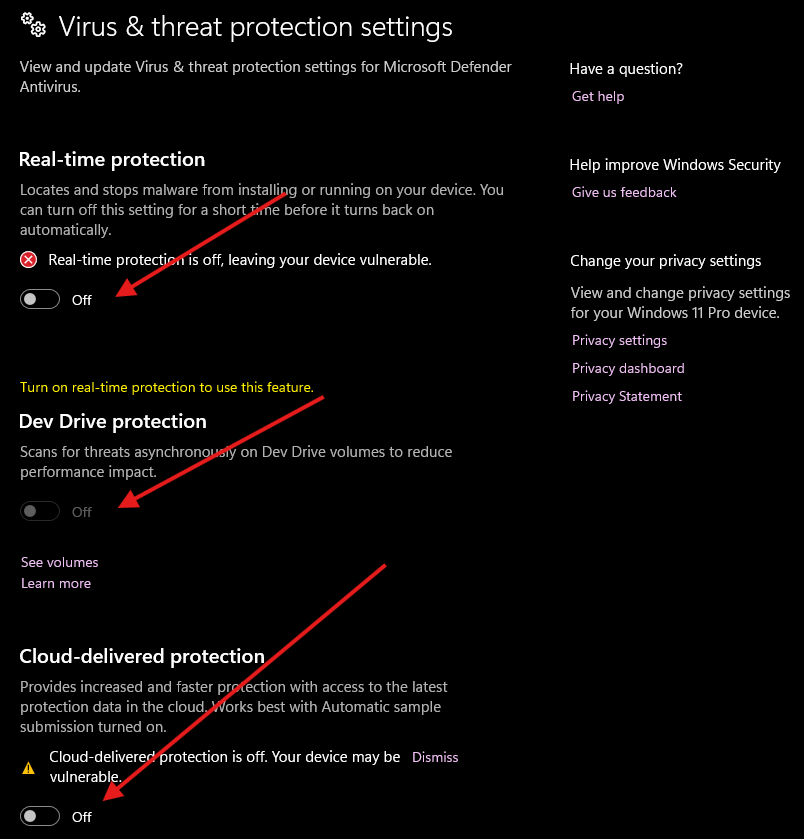Enable the Dev Drive protection switch
The width and height of the screenshot is (804, 839).
pos(39,510)
